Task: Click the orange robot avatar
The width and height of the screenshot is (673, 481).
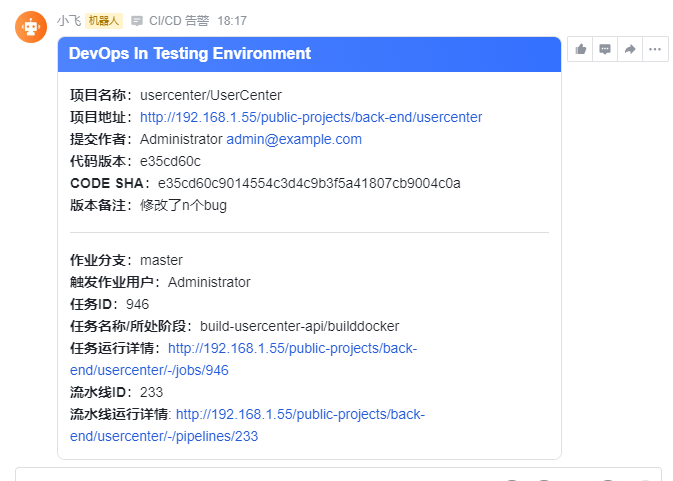Action: coord(31,27)
